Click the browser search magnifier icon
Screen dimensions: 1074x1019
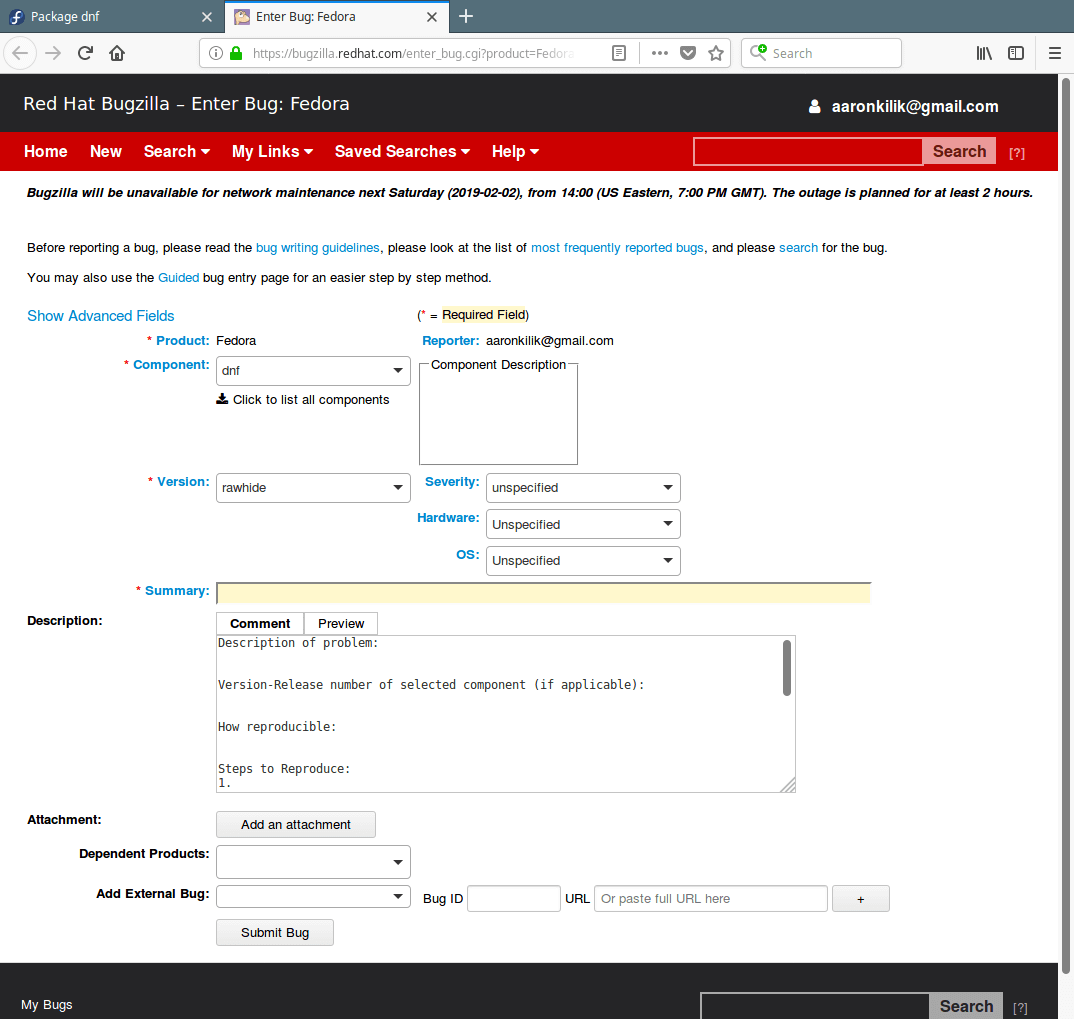coord(758,52)
